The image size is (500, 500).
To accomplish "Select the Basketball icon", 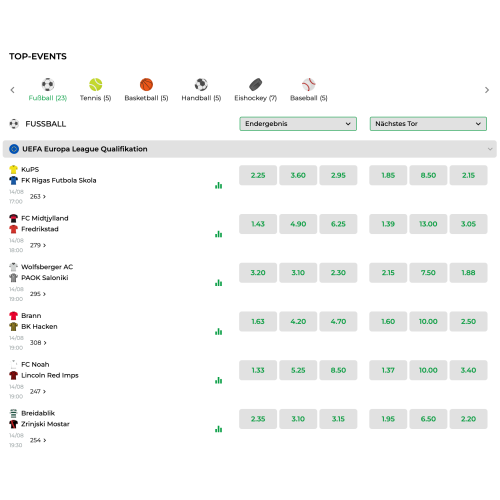I will (146, 85).
